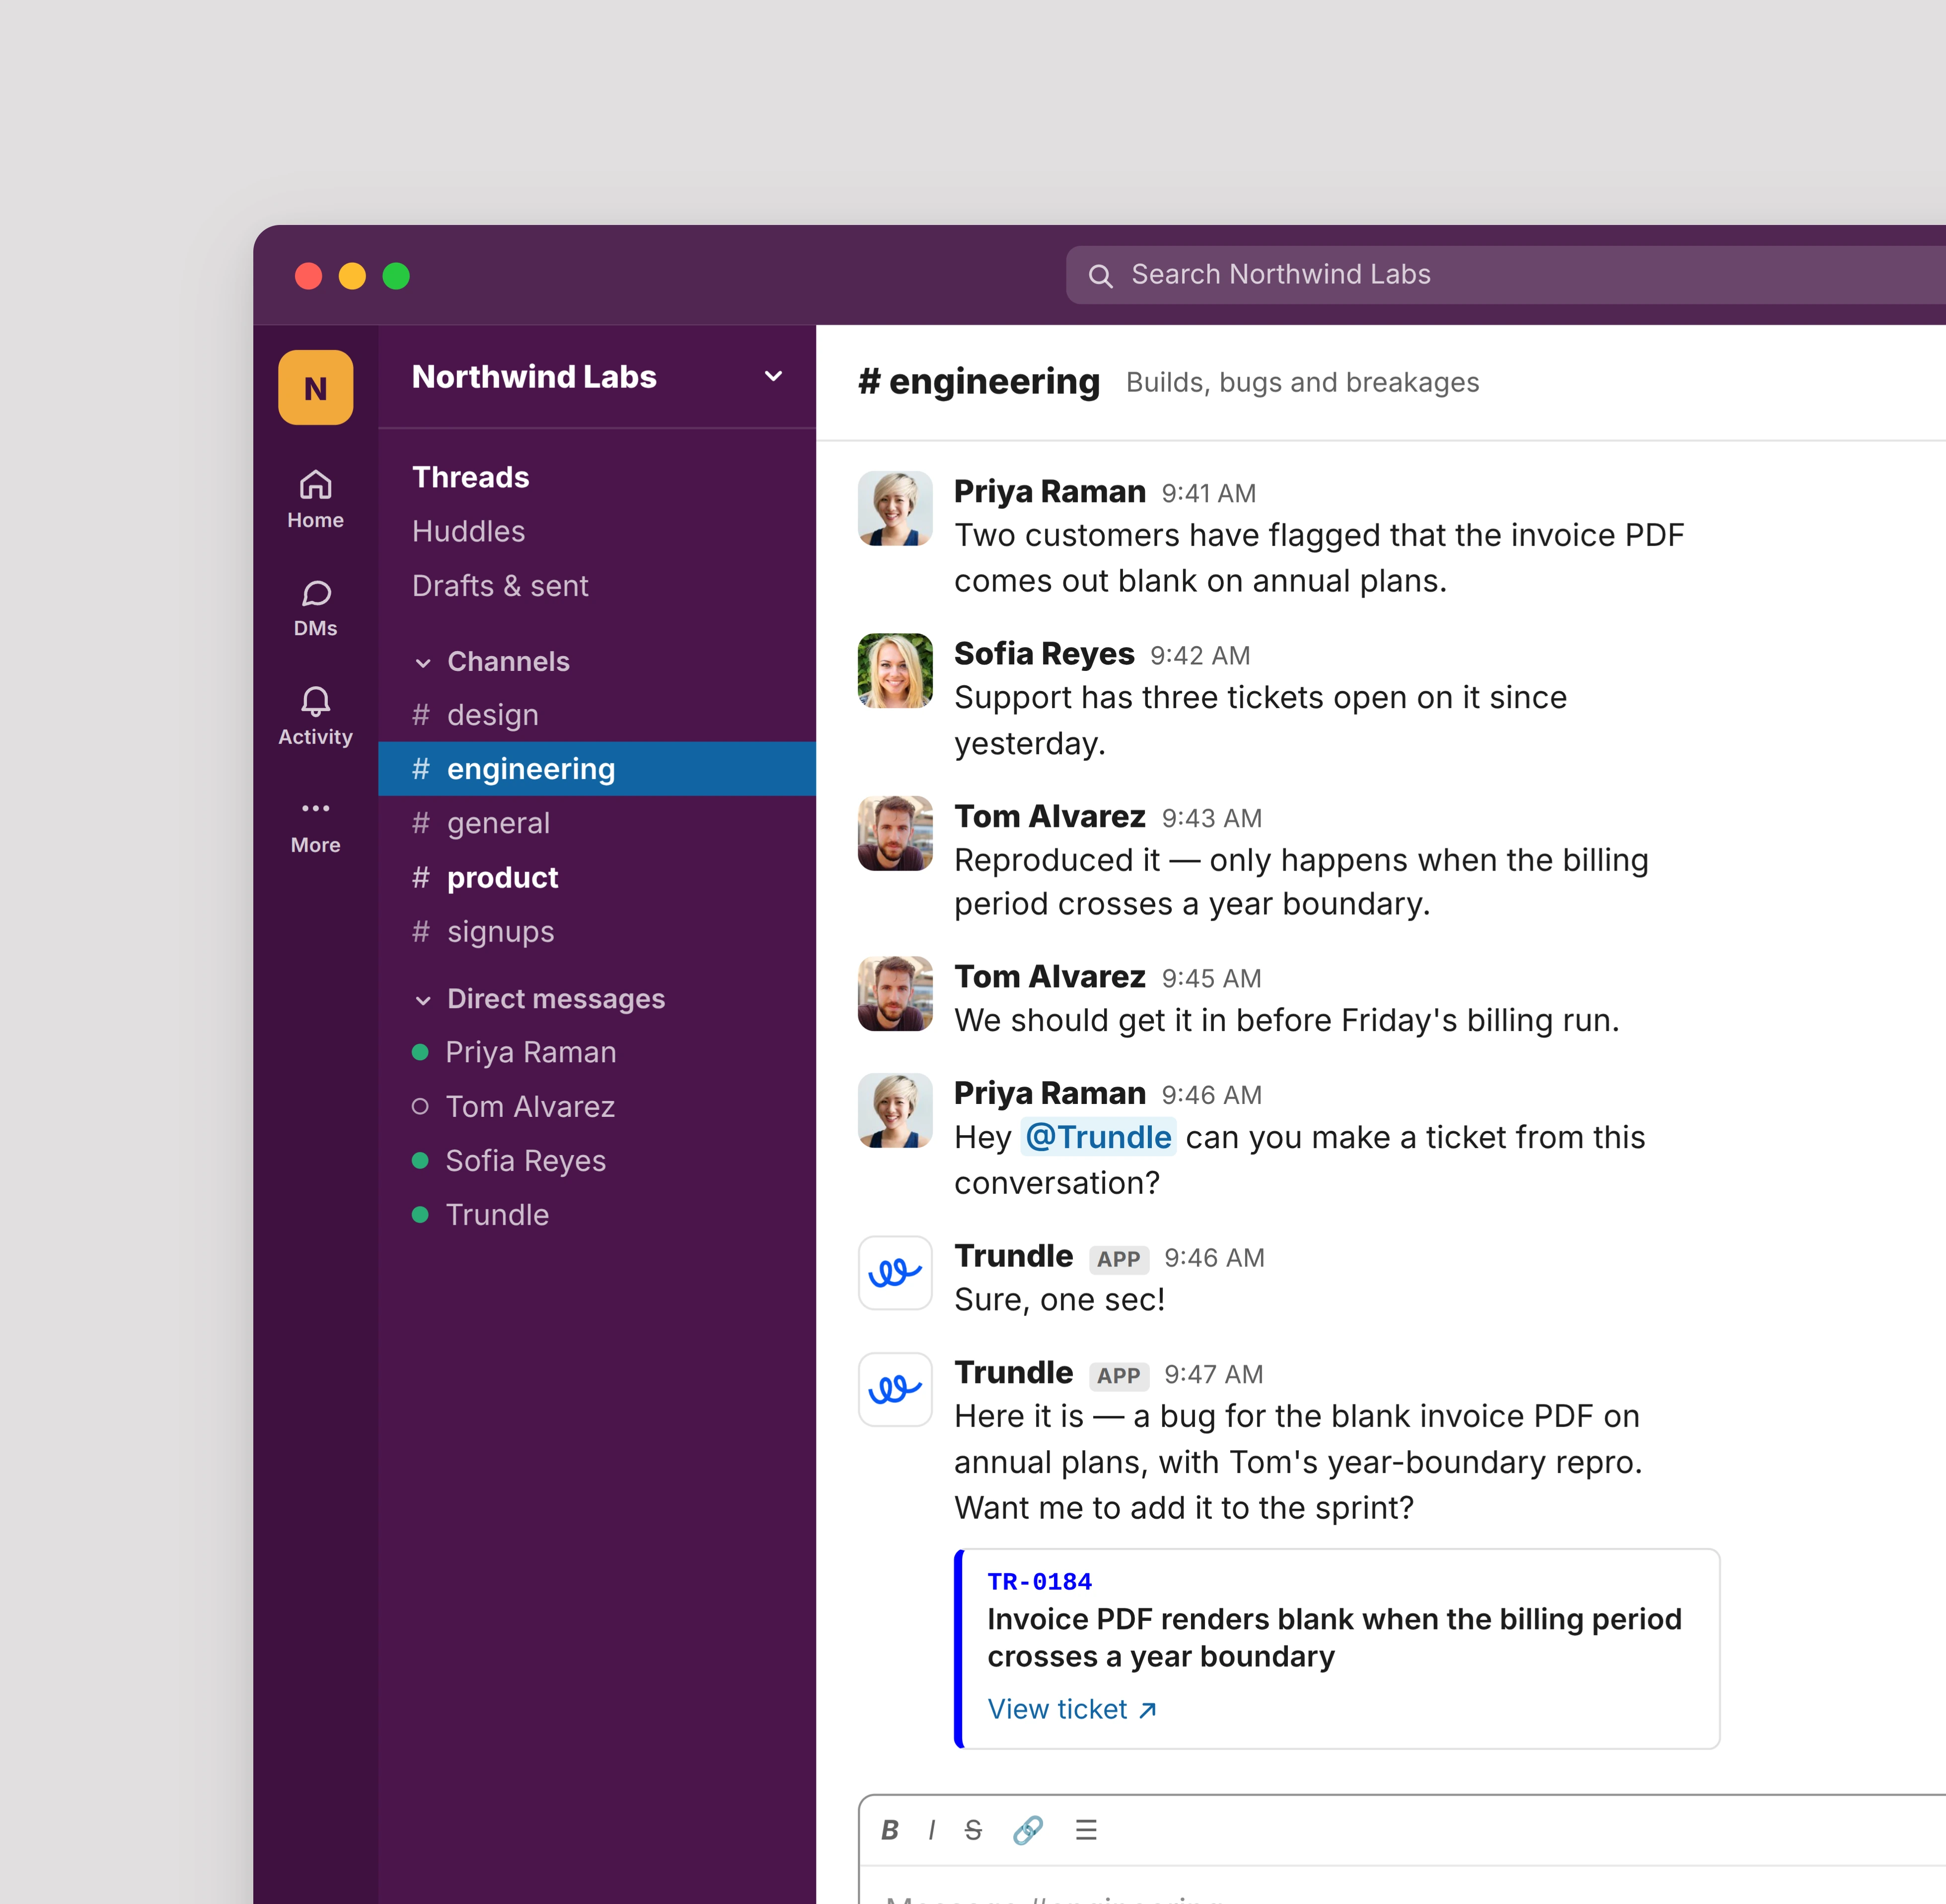Toggle bold formatting in composer

(889, 1830)
